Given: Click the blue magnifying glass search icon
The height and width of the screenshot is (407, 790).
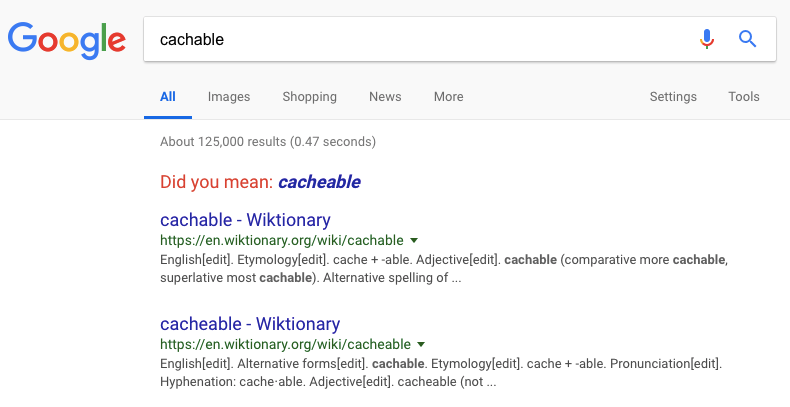Looking at the screenshot, I should [747, 39].
